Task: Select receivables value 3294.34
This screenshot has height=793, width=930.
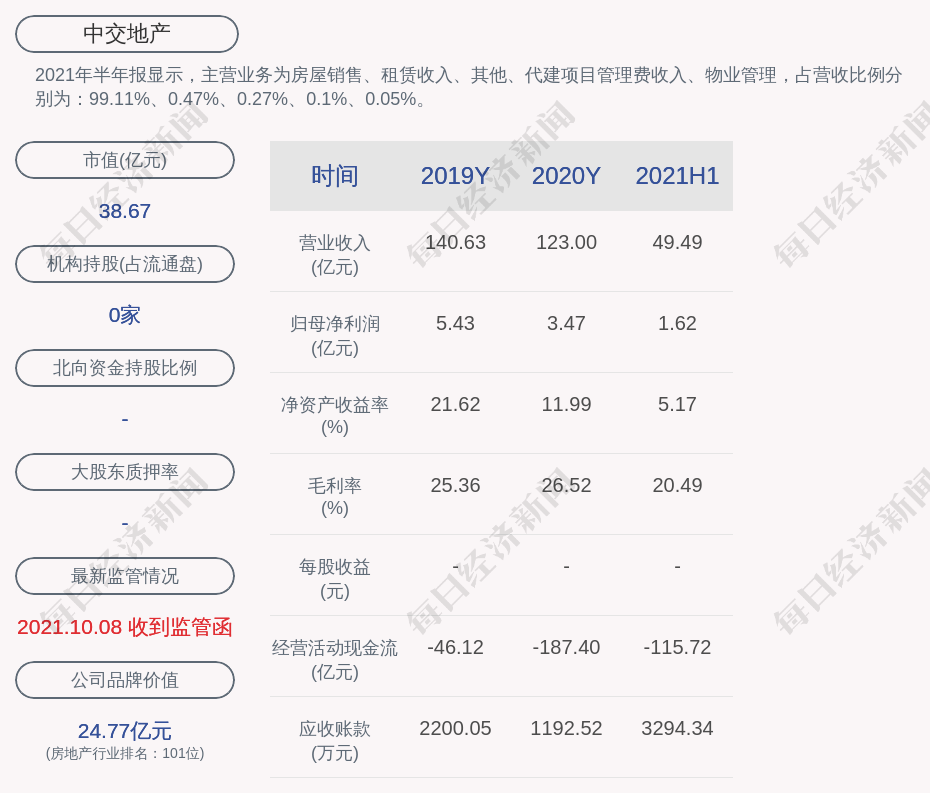Action: [x=677, y=728]
